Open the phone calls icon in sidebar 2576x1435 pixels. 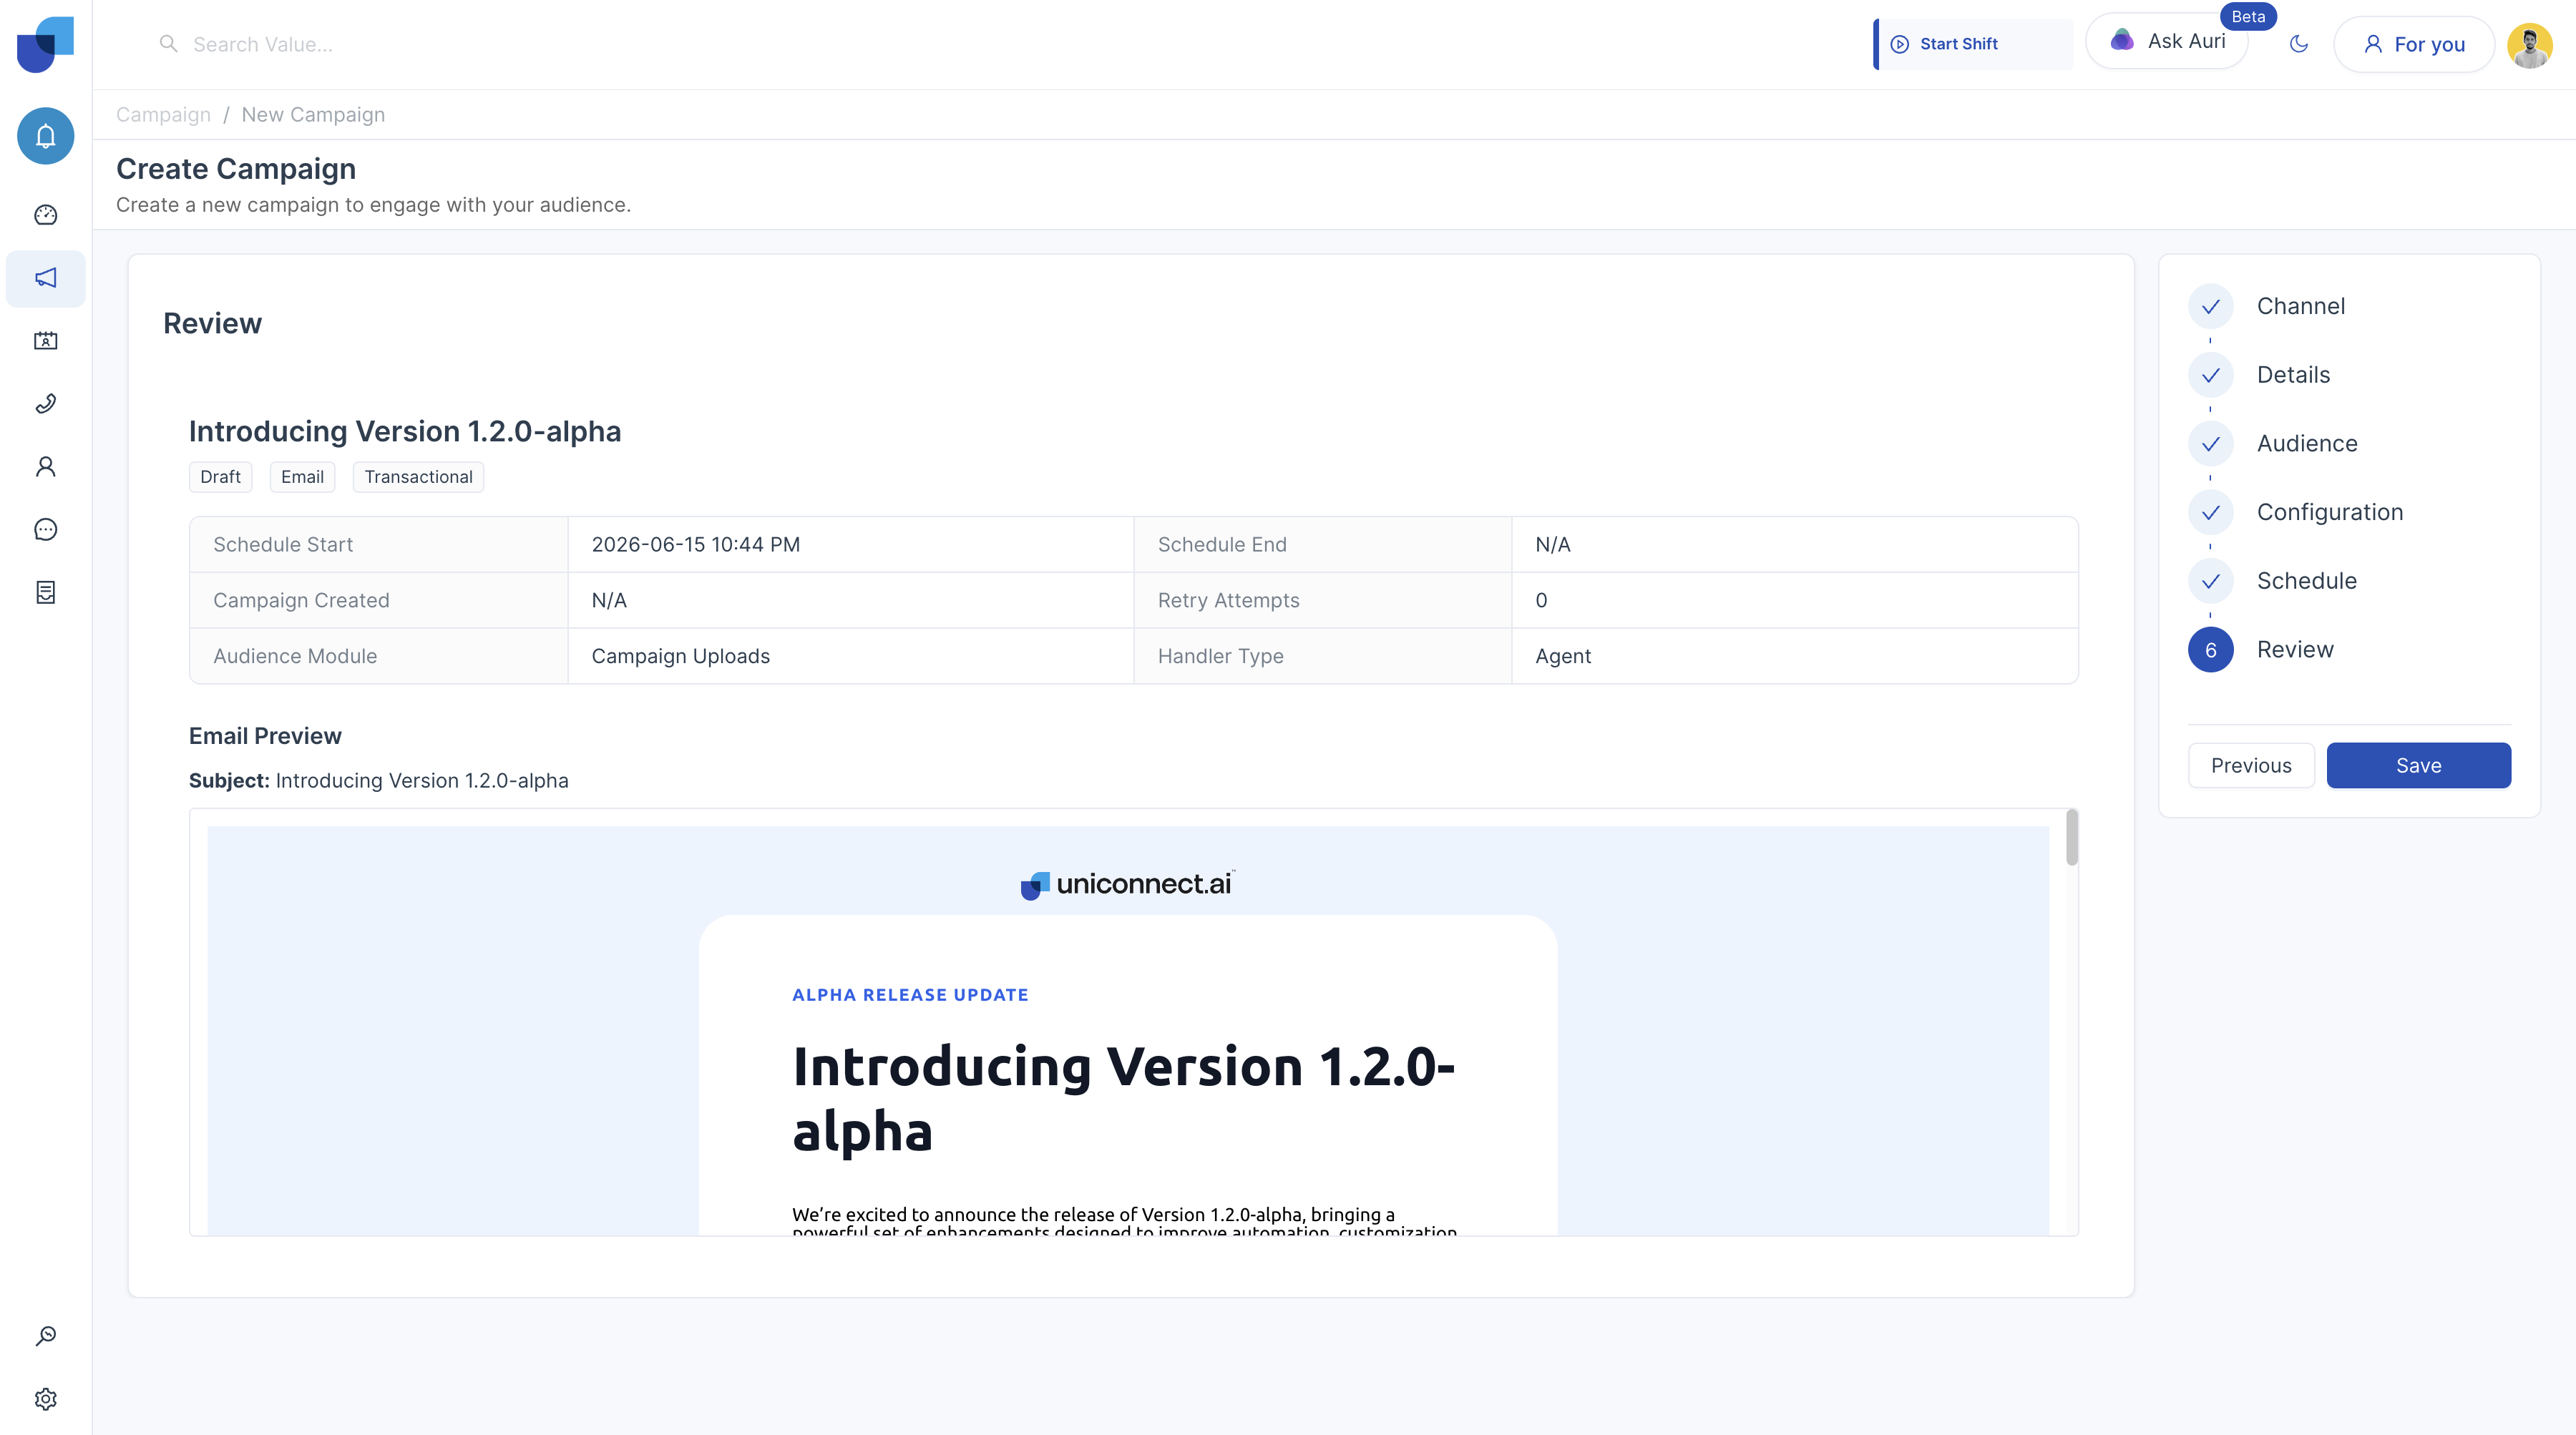click(x=46, y=404)
